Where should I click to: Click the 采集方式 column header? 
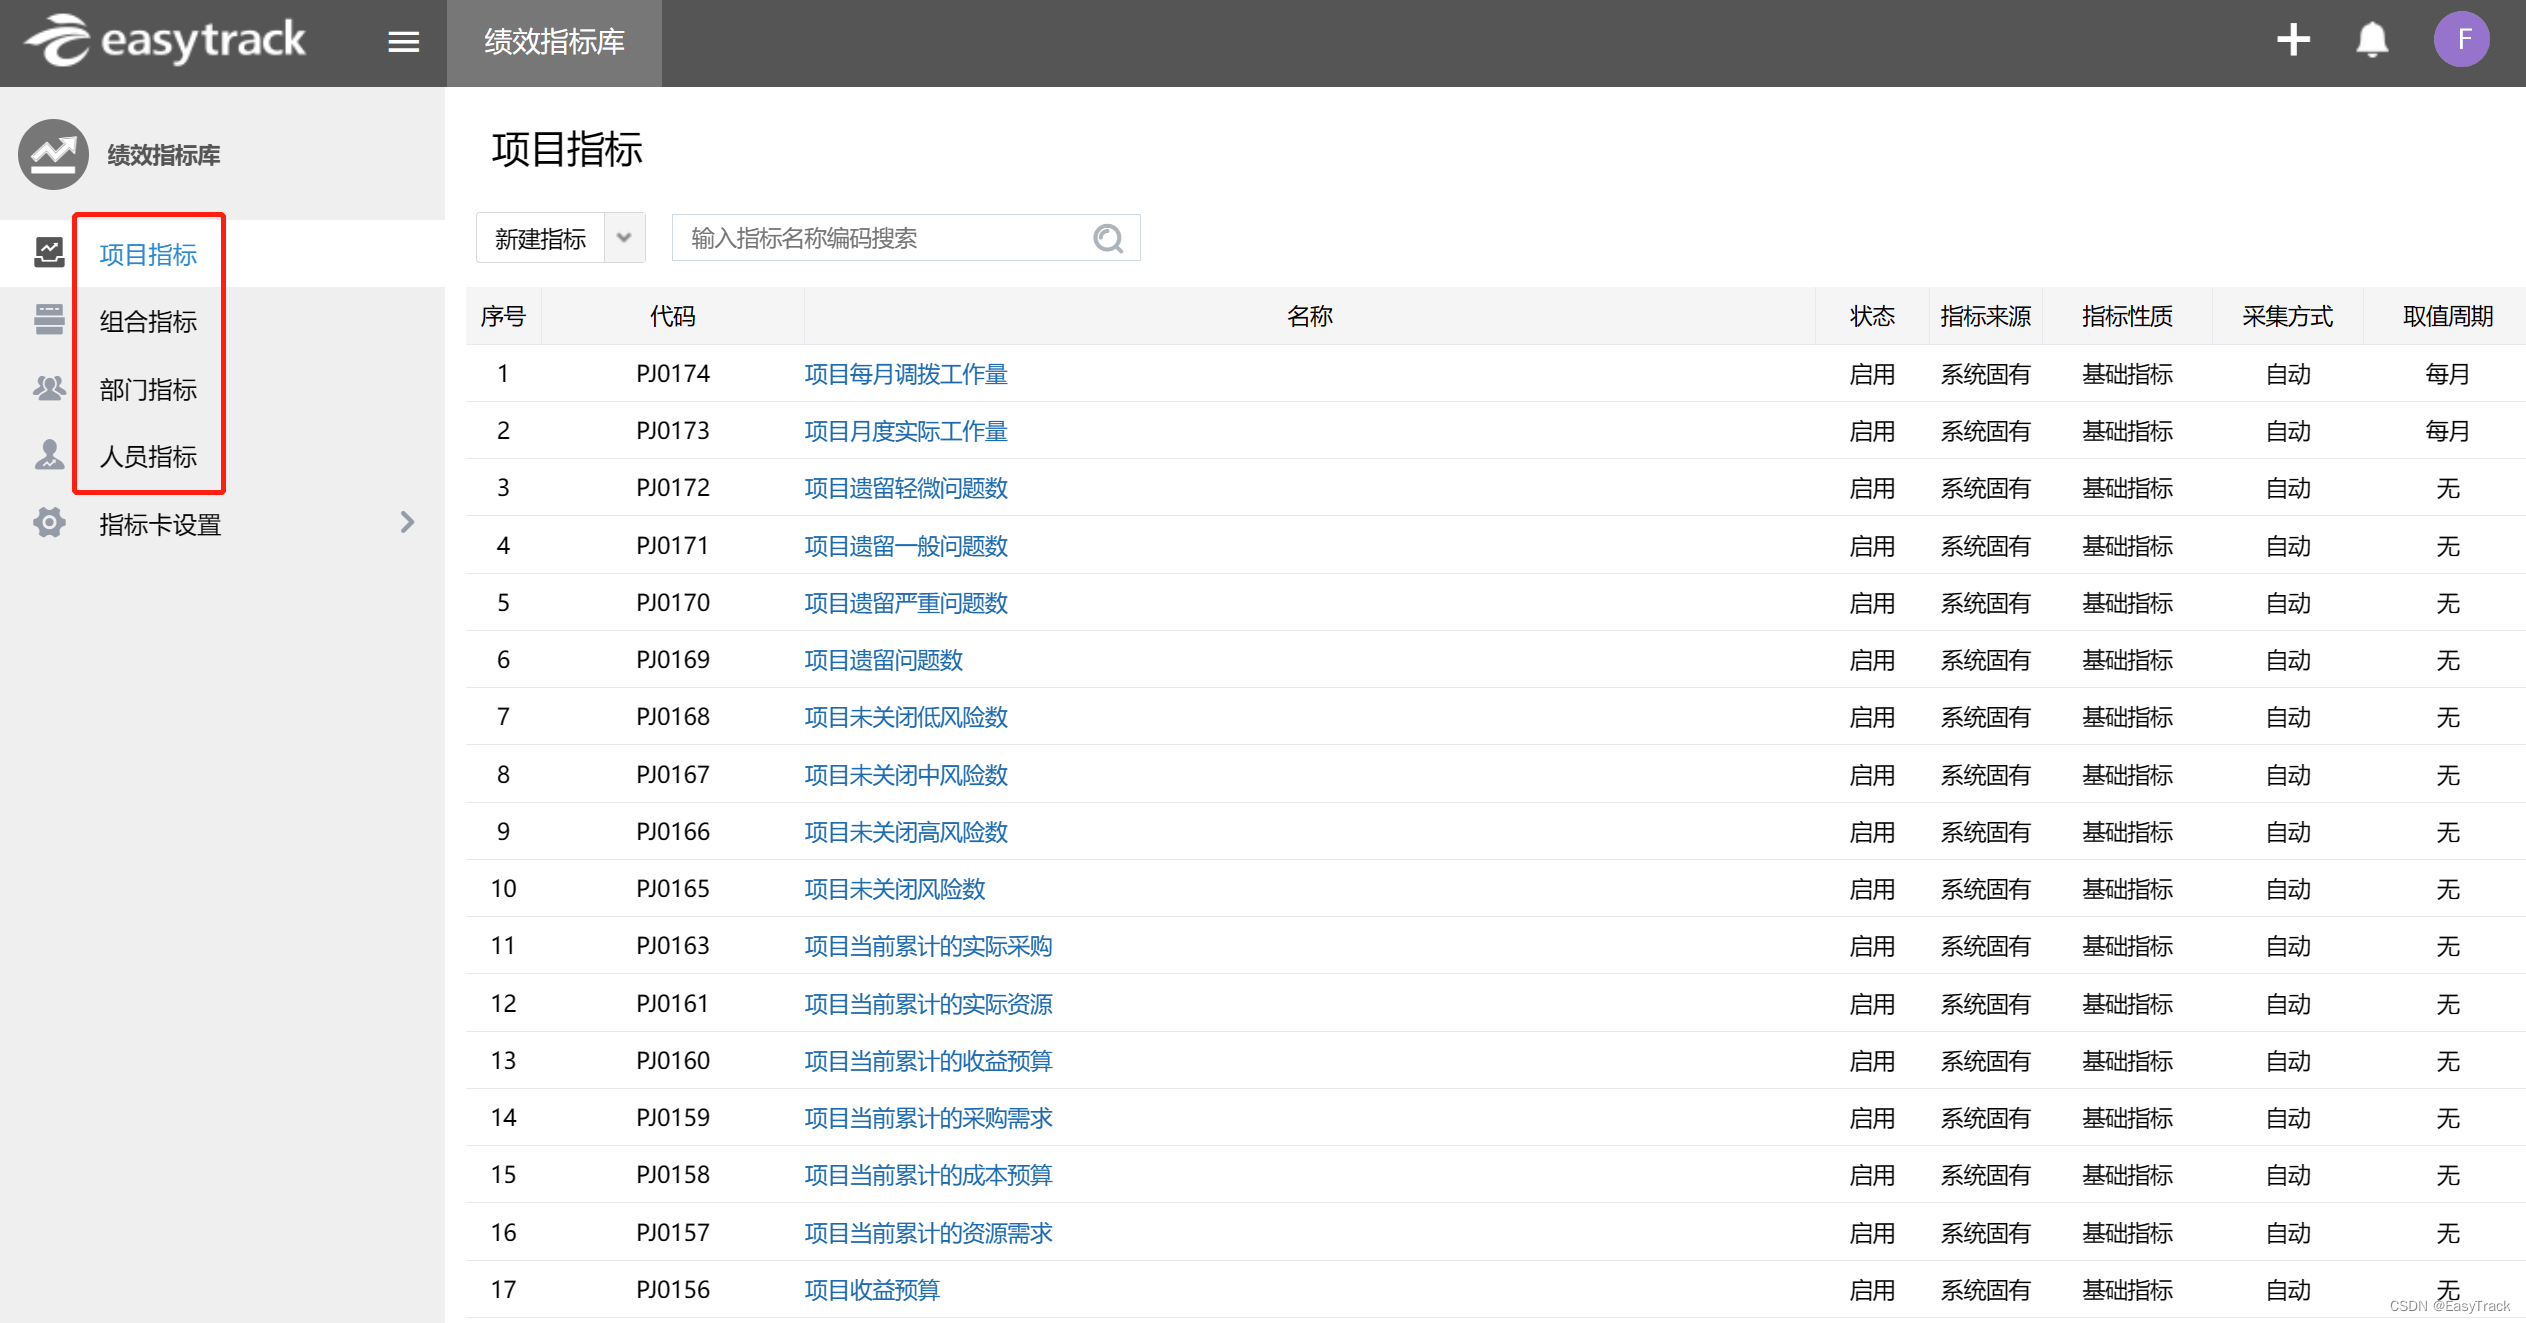pos(2288,316)
